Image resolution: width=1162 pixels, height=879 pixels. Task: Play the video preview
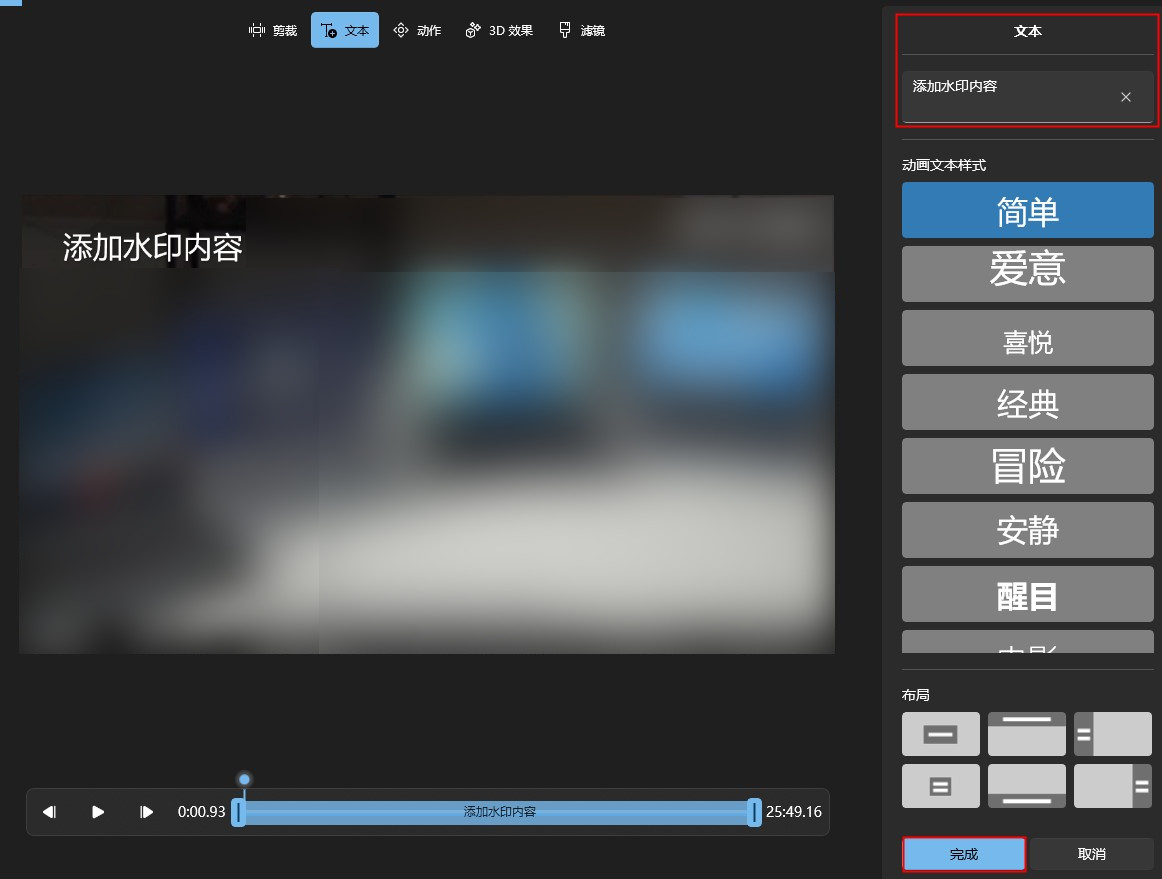pyautogui.click(x=97, y=812)
